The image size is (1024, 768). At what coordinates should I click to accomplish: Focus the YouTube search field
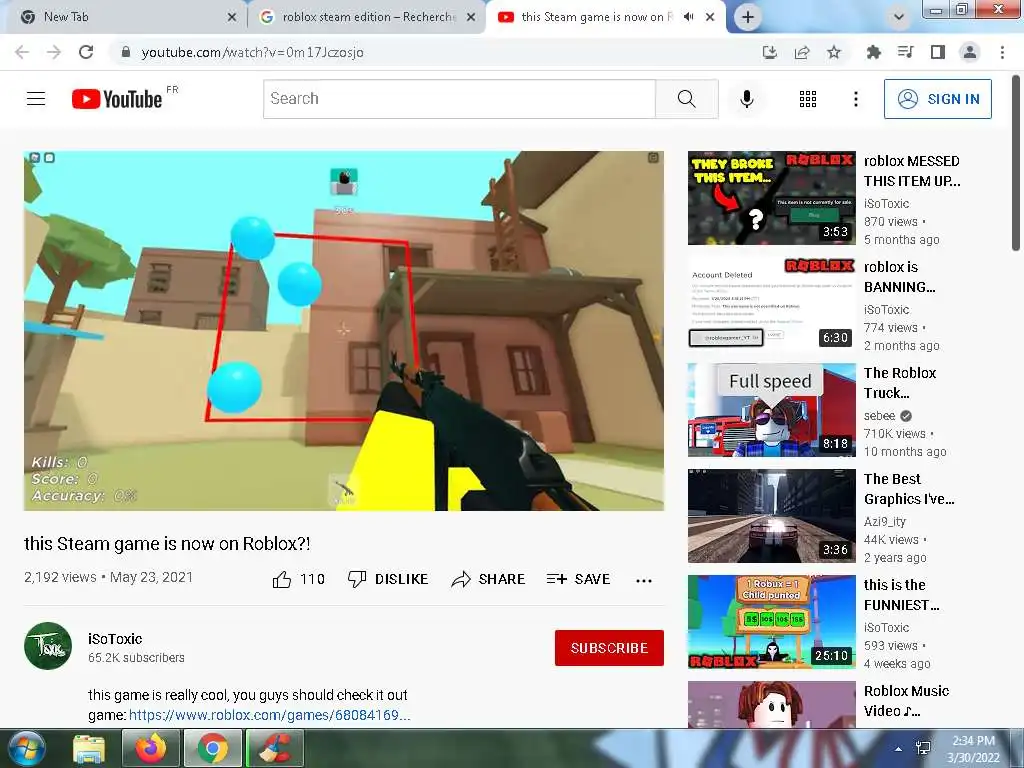pos(459,99)
